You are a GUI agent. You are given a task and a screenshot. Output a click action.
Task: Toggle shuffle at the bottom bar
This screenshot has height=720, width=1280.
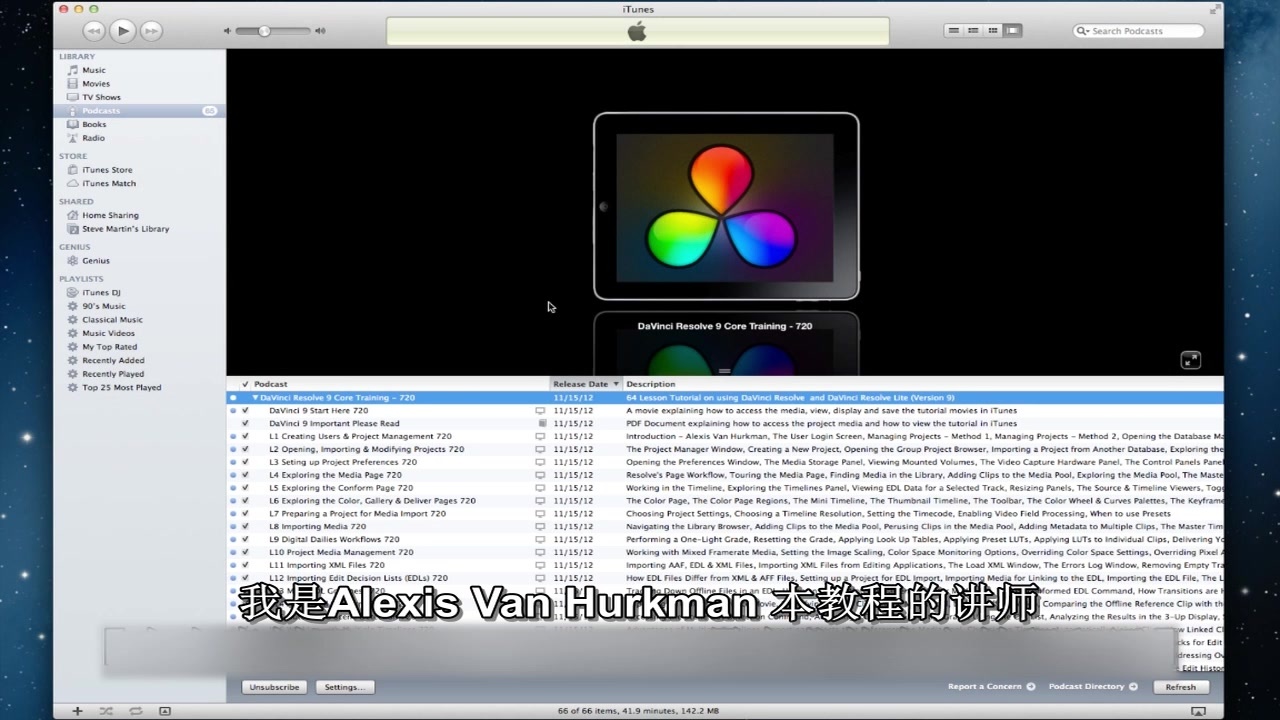click(106, 711)
